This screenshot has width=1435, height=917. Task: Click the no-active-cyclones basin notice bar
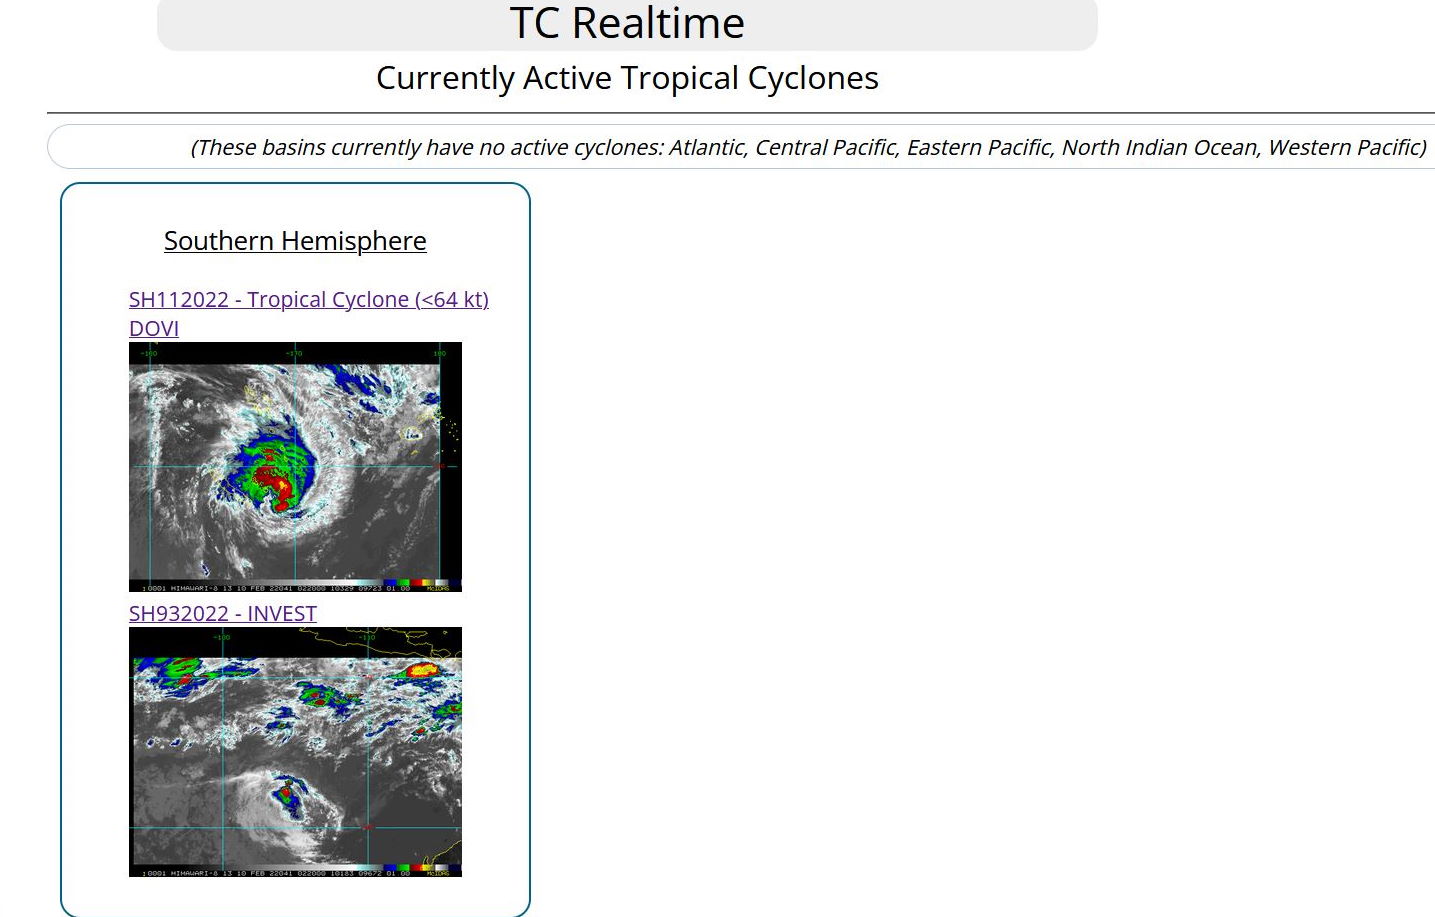click(740, 147)
